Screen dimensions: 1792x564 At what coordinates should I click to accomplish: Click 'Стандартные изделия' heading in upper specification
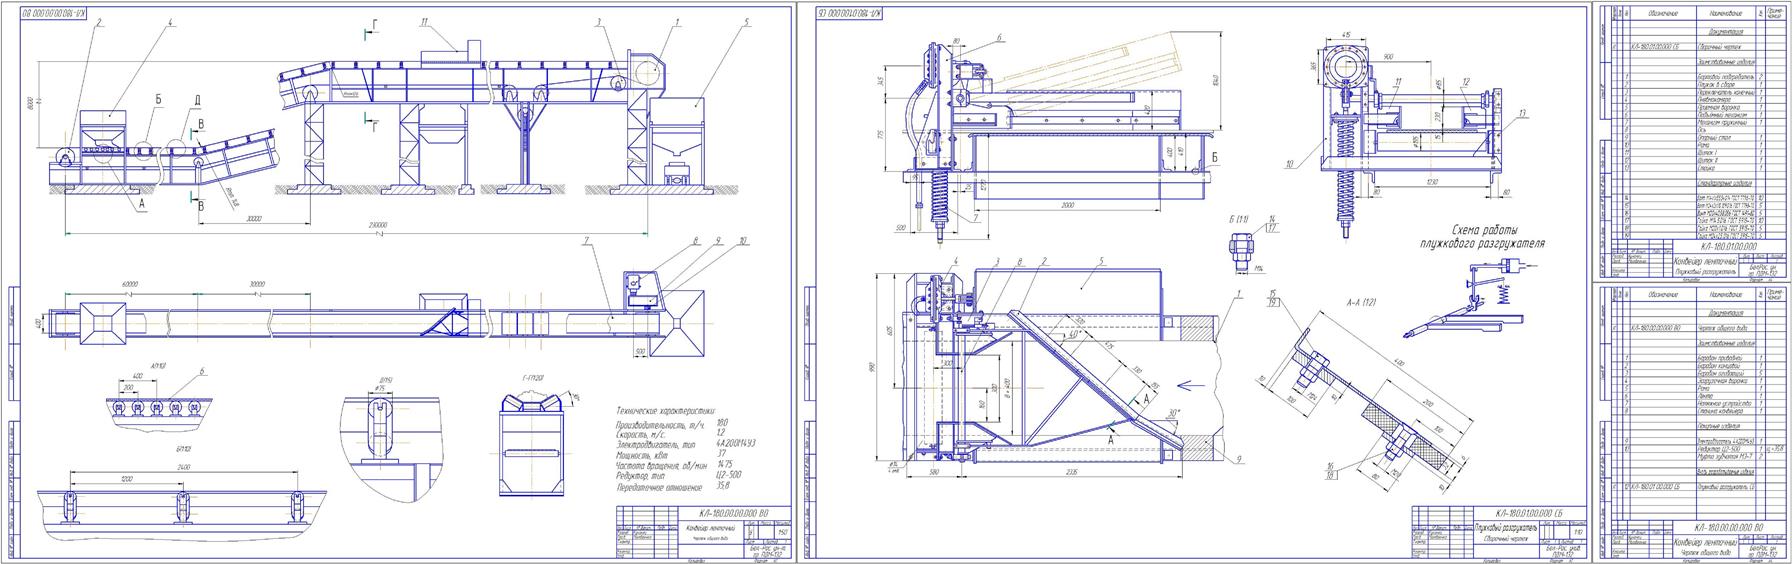pos(1725,182)
